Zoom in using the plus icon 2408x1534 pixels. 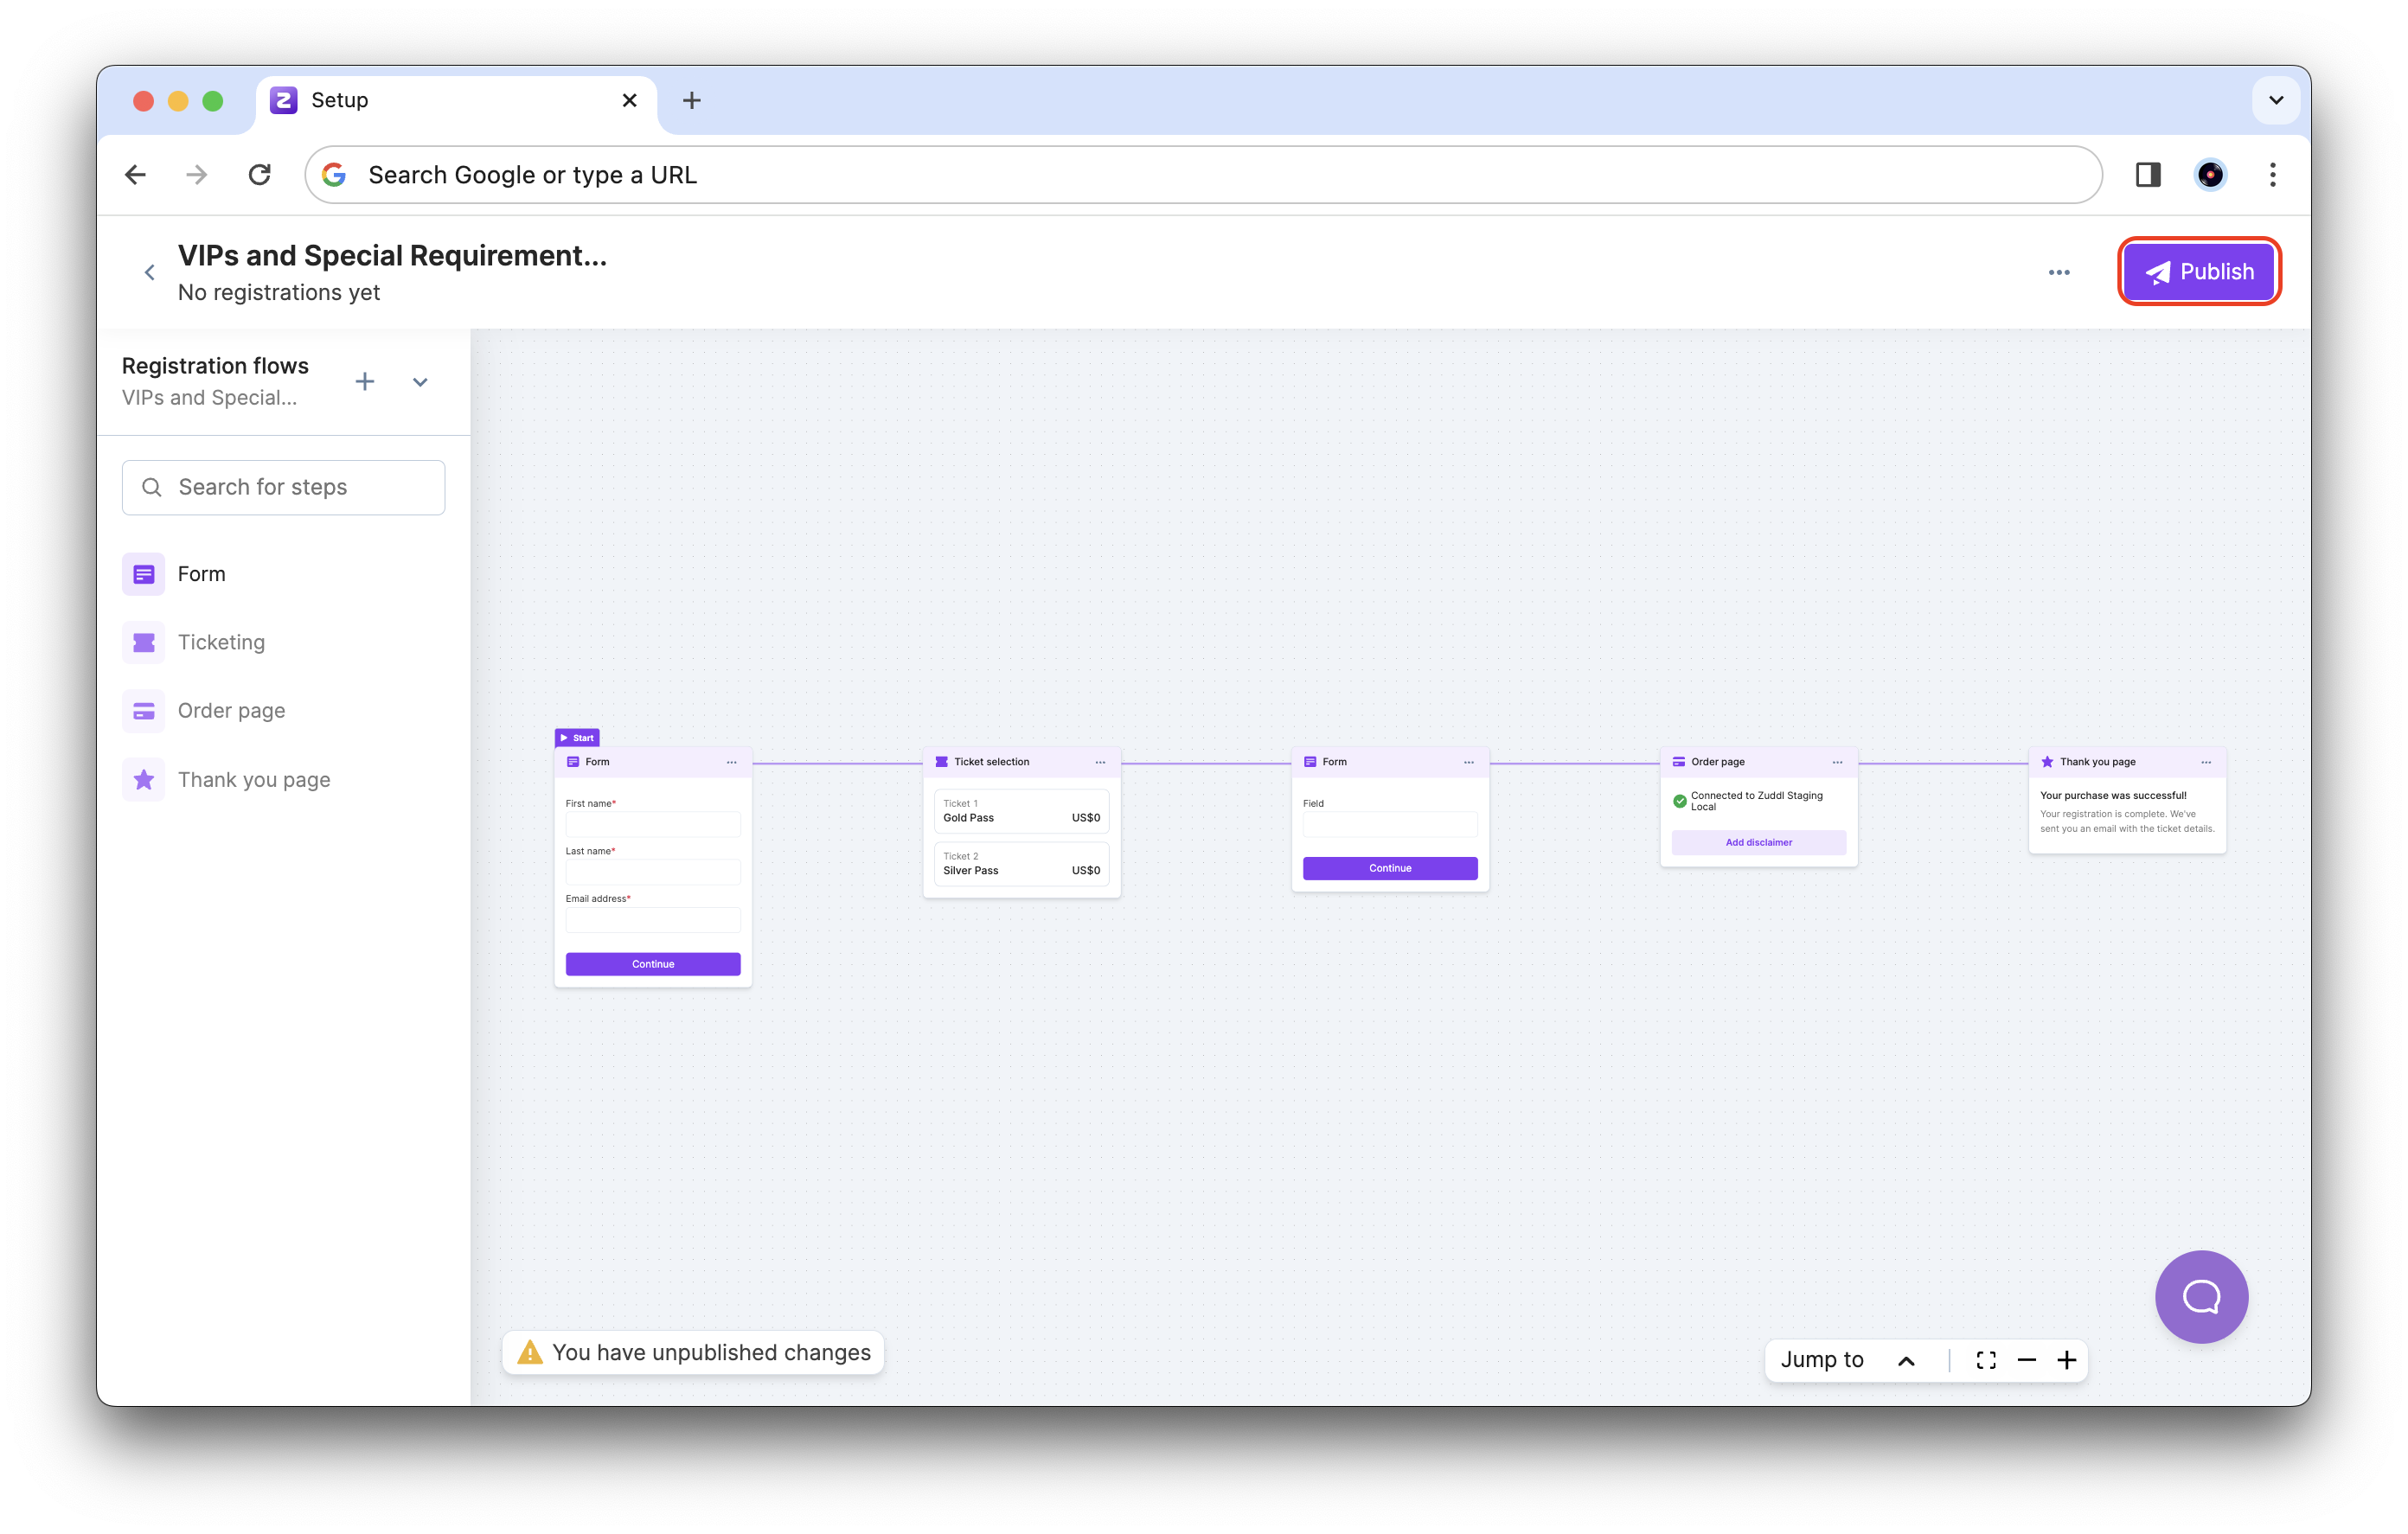(x=2068, y=1360)
